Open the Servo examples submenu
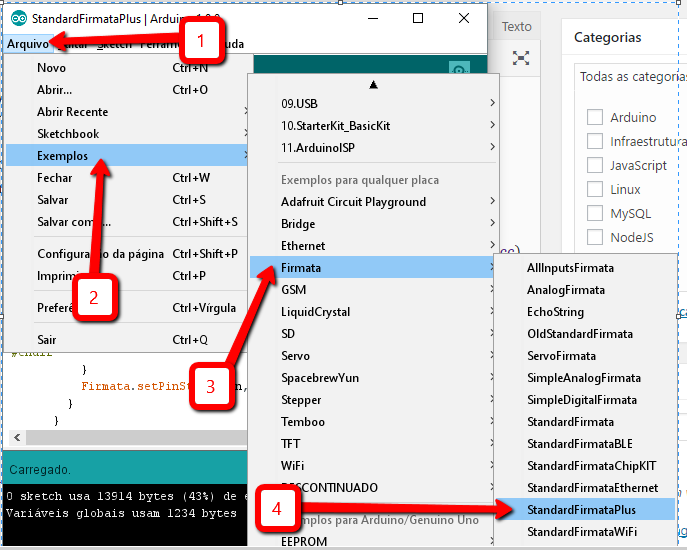Viewport: 687px width, 550px height. pyautogui.click(x=372, y=355)
